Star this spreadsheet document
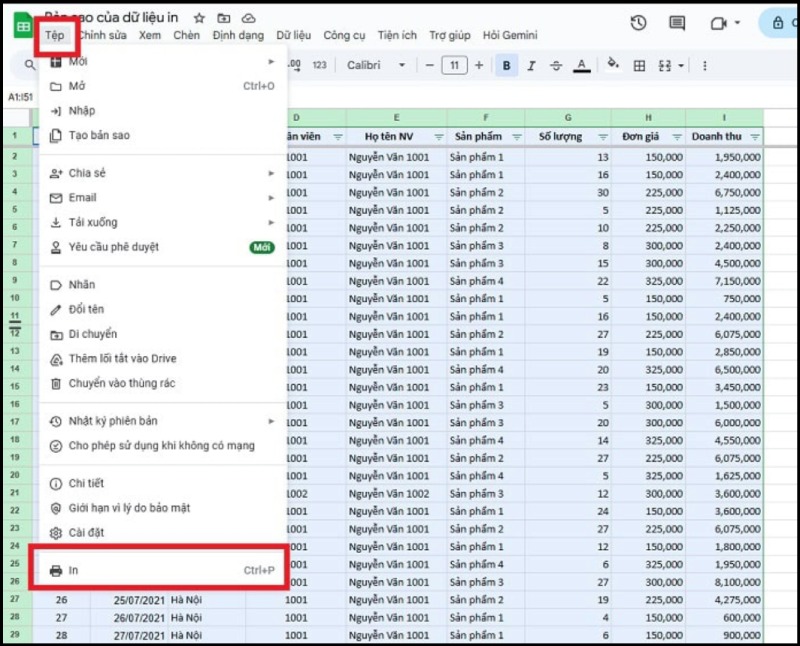 pyautogui.click(x=200, y=18)
